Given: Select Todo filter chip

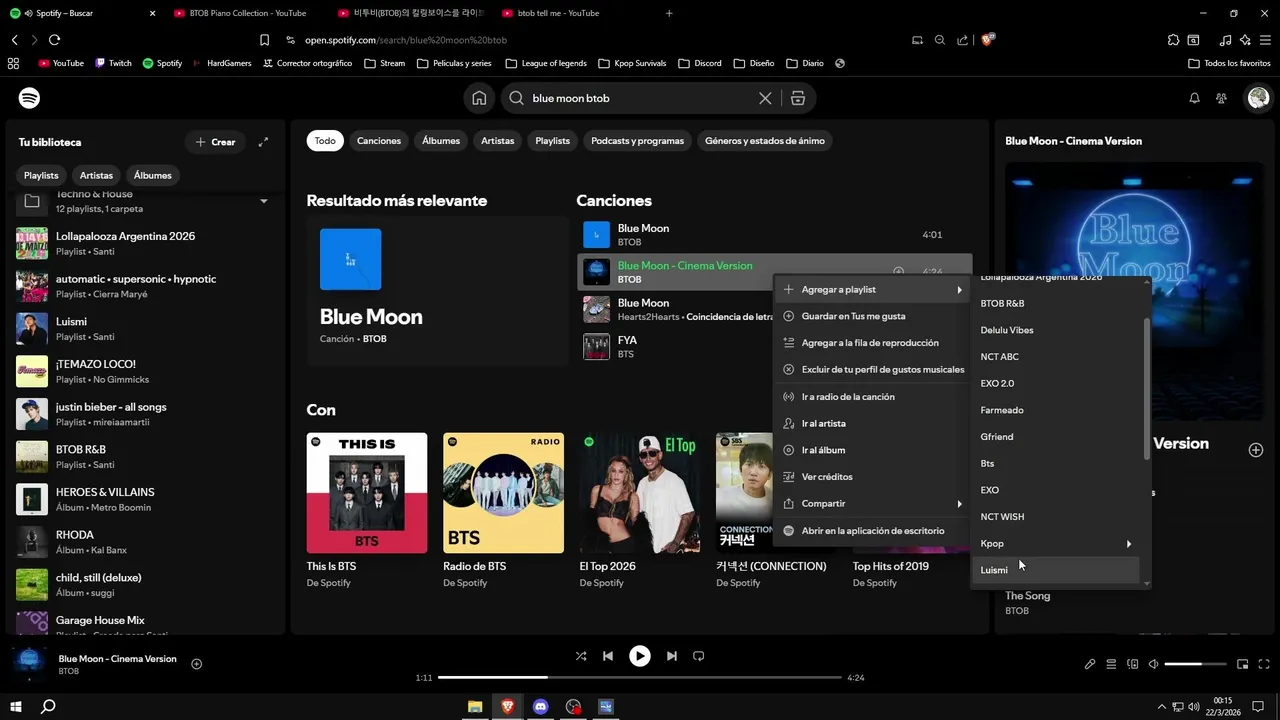Looking at the screenshot, I should tap(325, 141).
